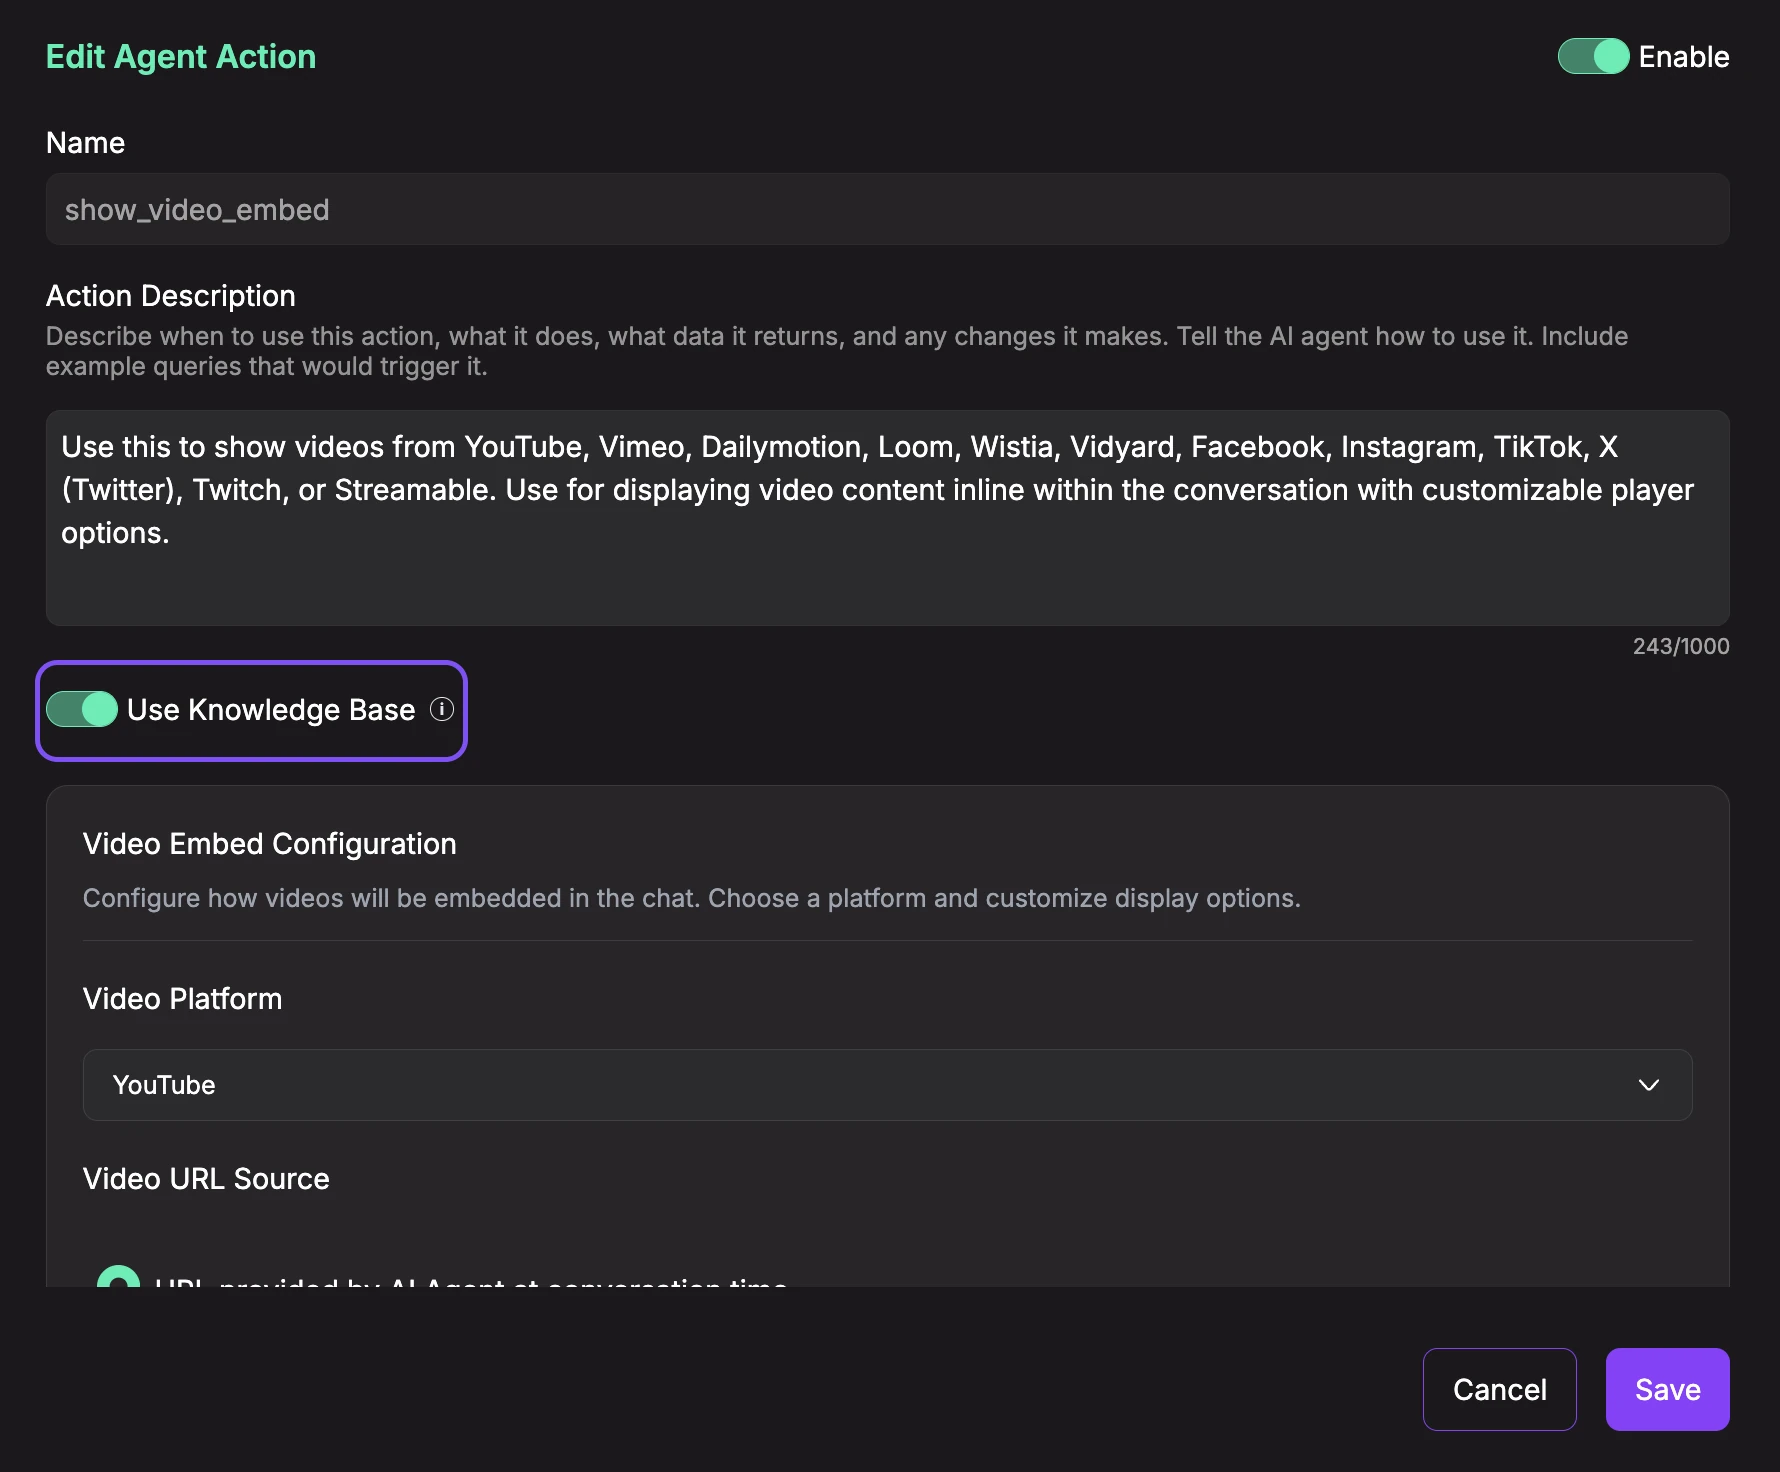Click the Video Embed Configuration section header
The width and height of the screenshot is (1780, 1472).
tap(269, 843)
